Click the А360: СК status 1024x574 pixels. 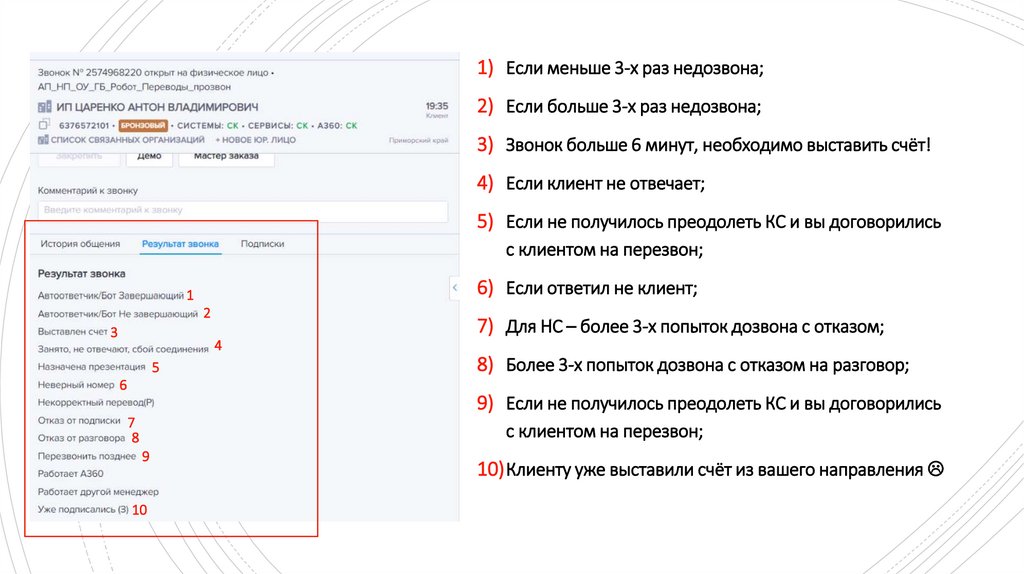[337, 125]
